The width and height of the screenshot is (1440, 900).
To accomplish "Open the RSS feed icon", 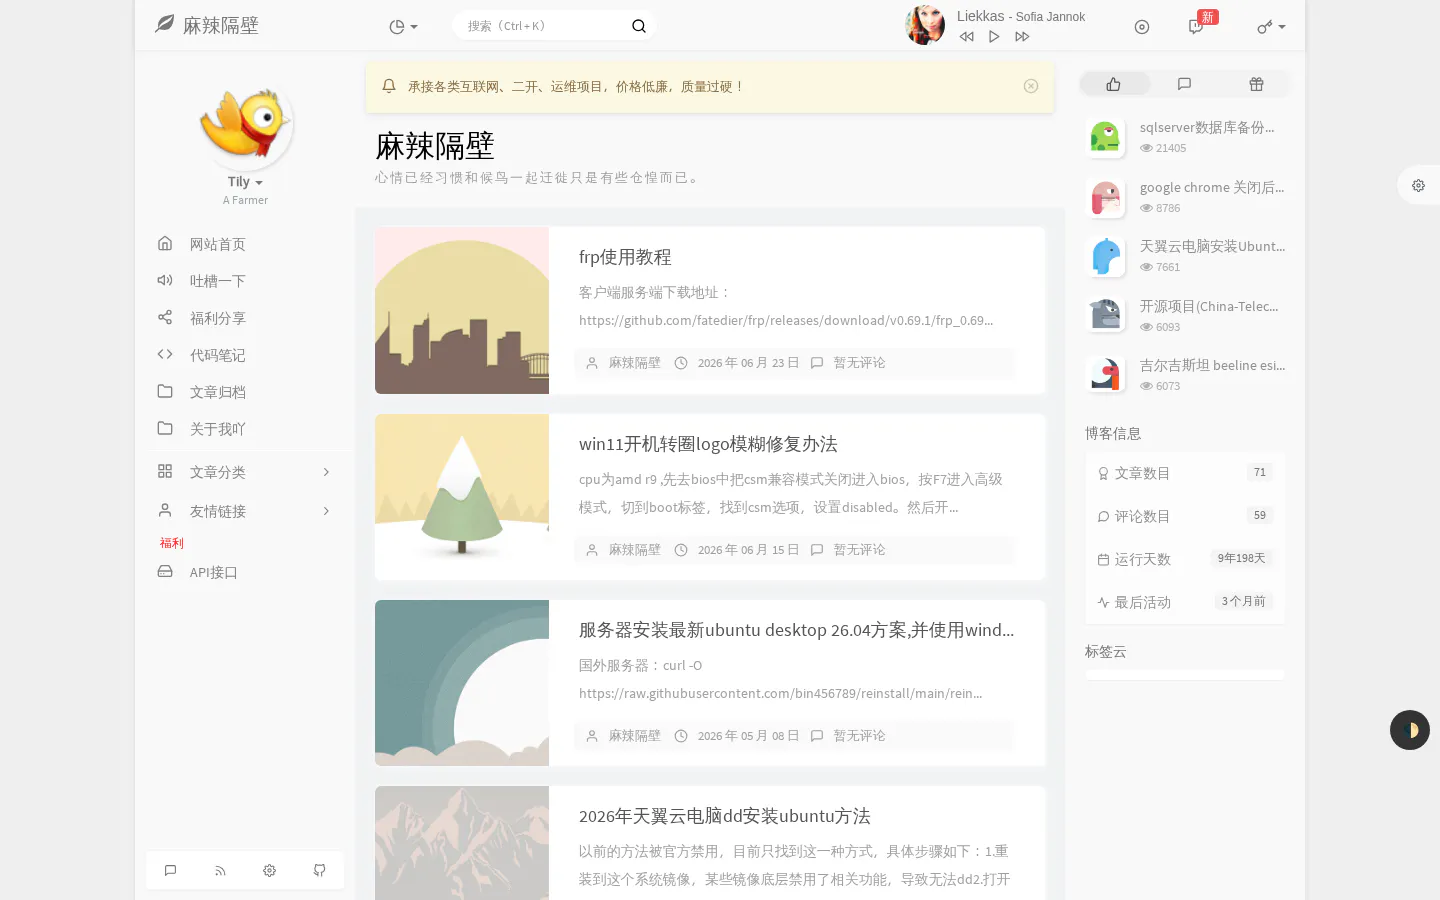I will tap(220, 870).
